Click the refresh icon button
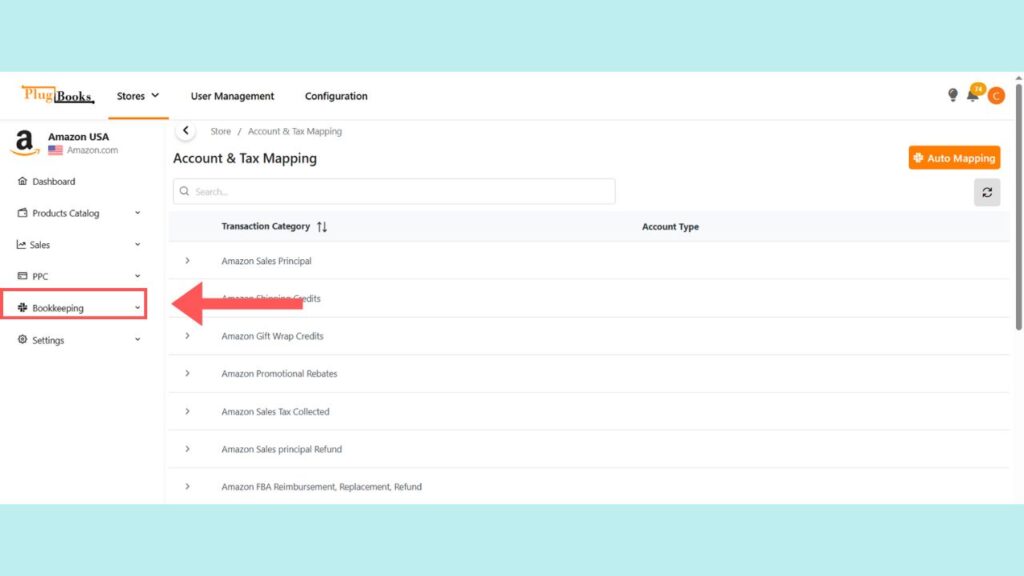Viewport: 1024px width, 576px height. pos(987,192)
